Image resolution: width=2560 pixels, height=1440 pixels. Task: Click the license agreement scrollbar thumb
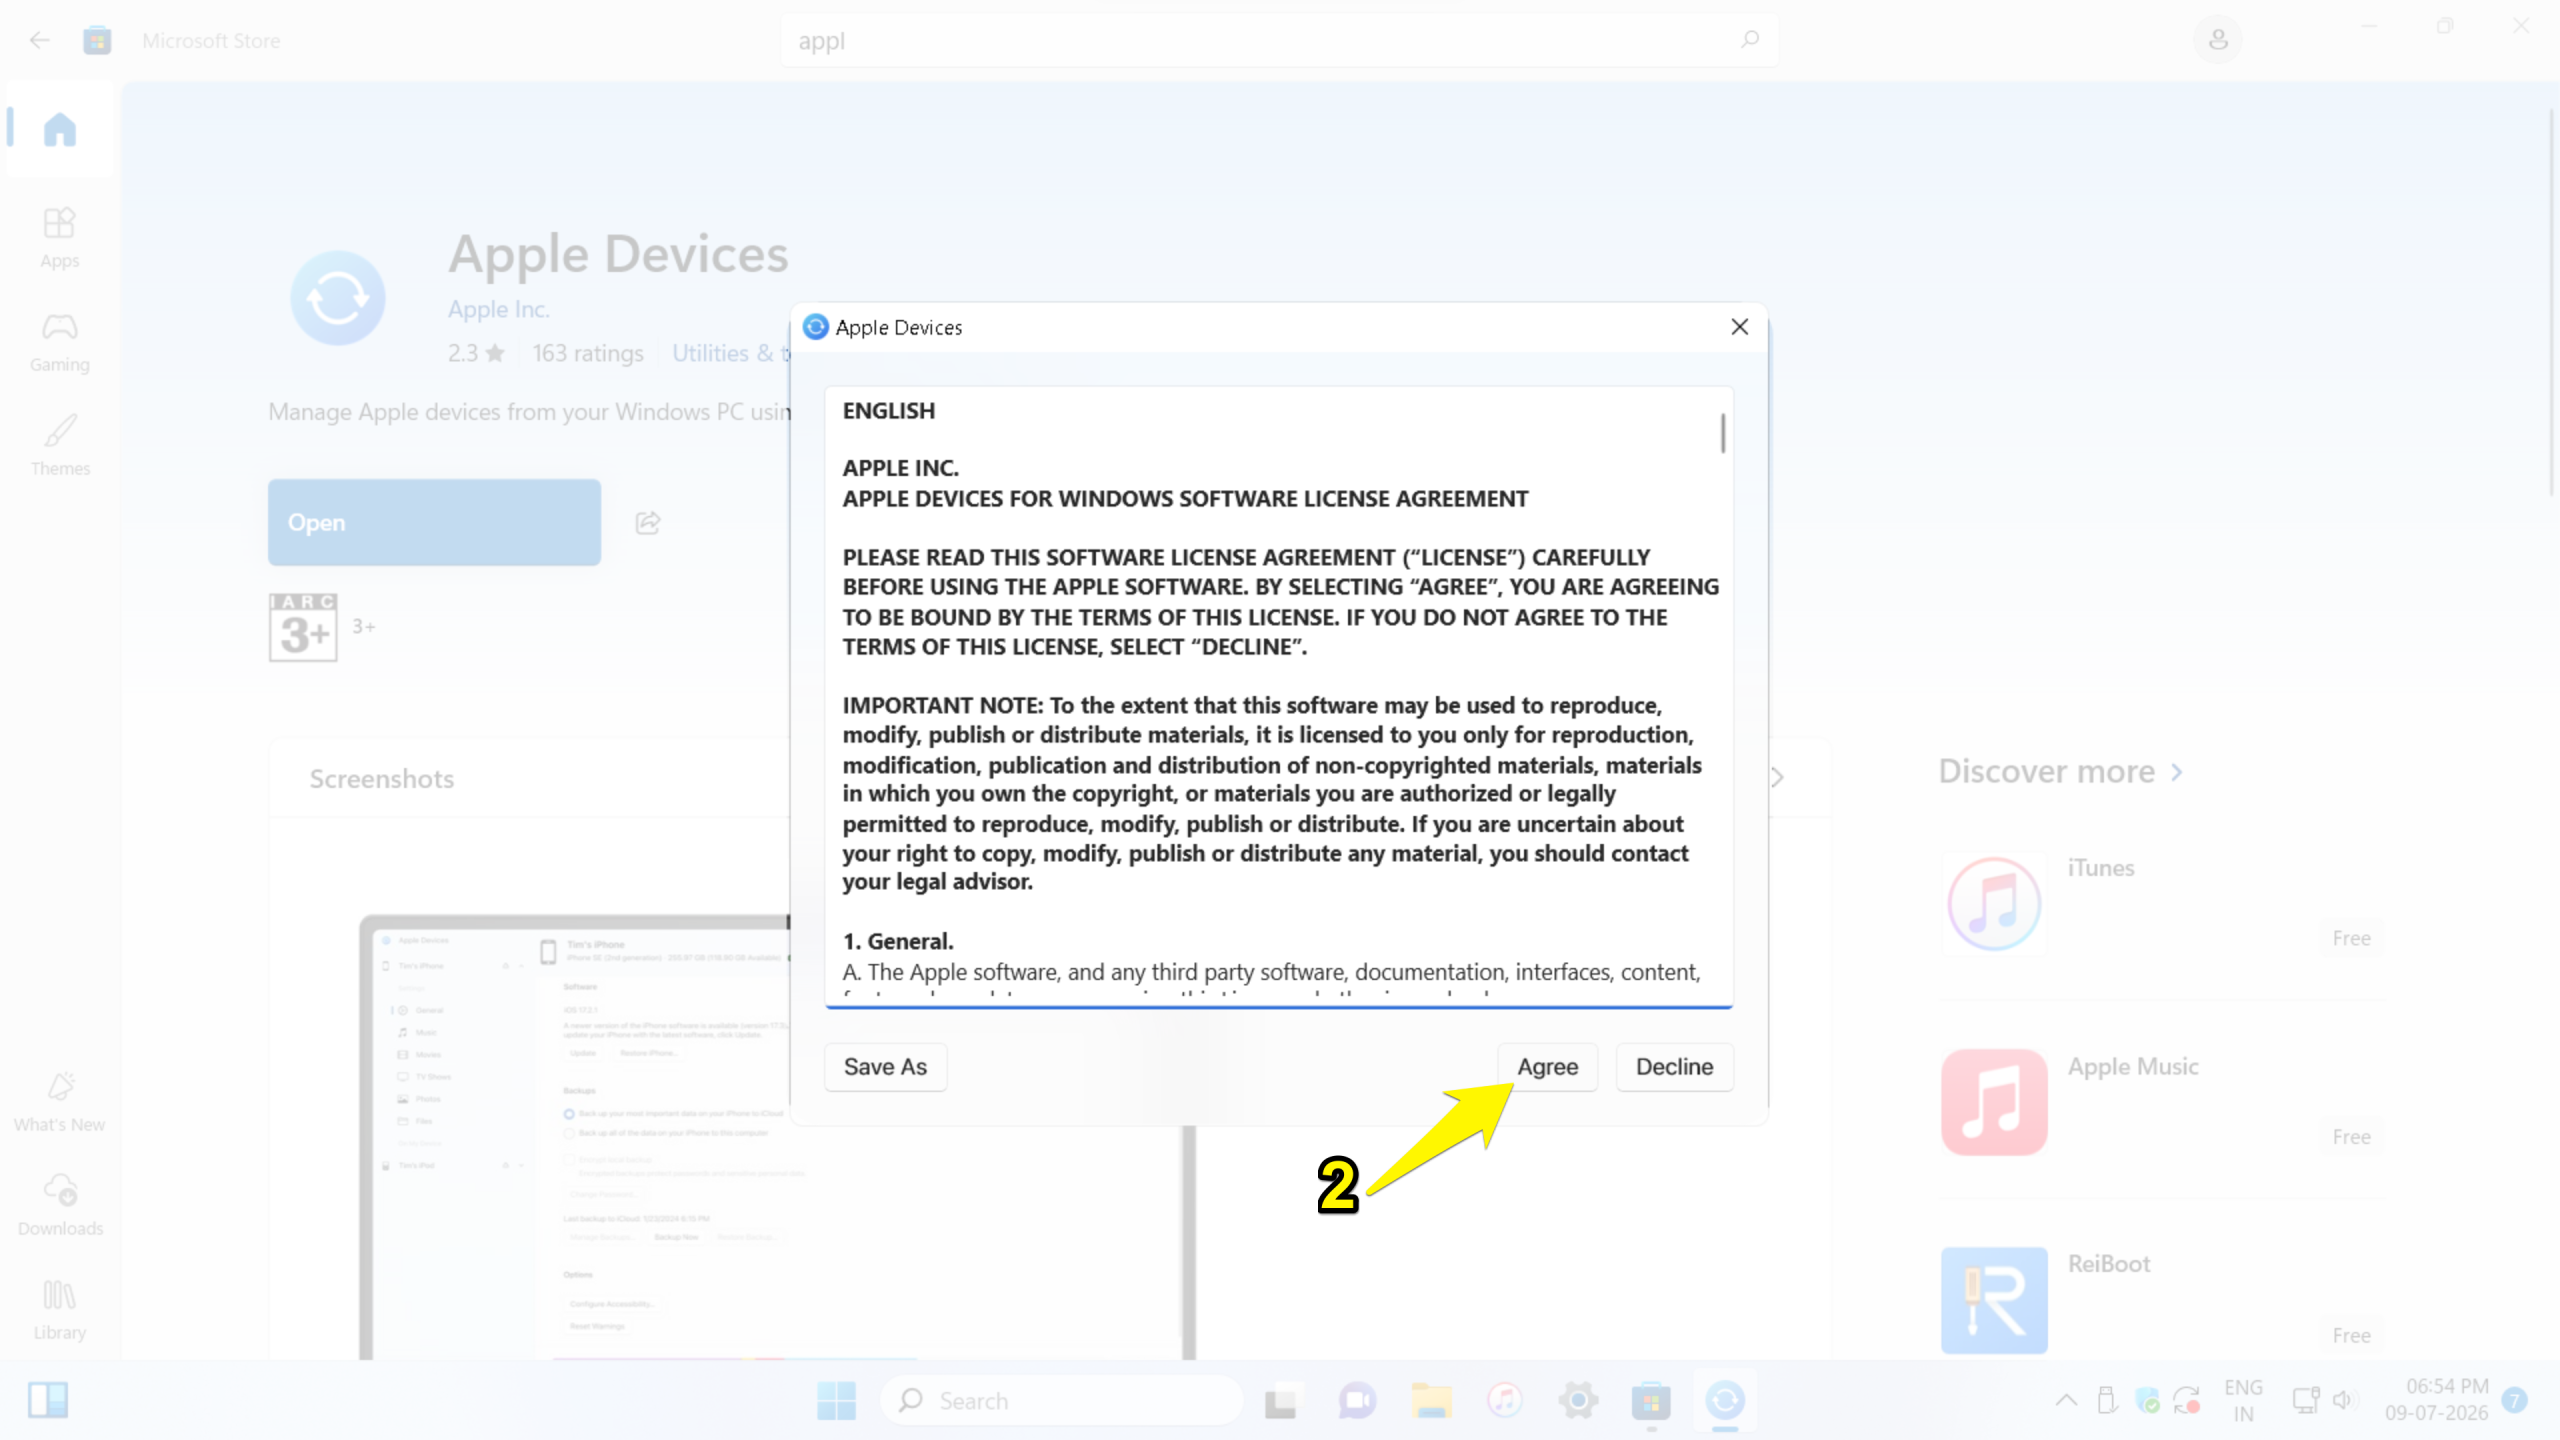[1723, 433]
